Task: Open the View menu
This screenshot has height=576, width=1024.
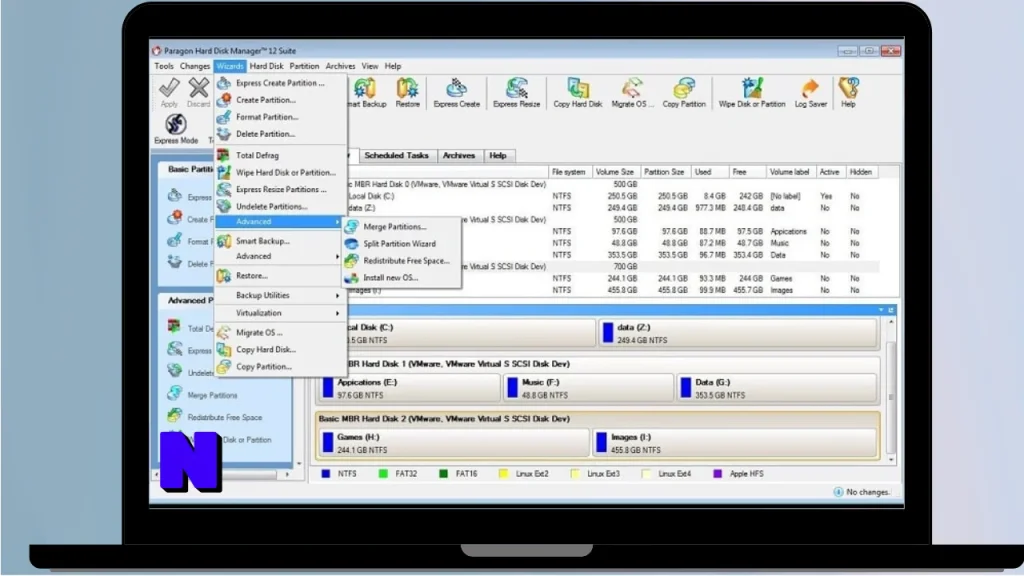Action: coord(370,66)
